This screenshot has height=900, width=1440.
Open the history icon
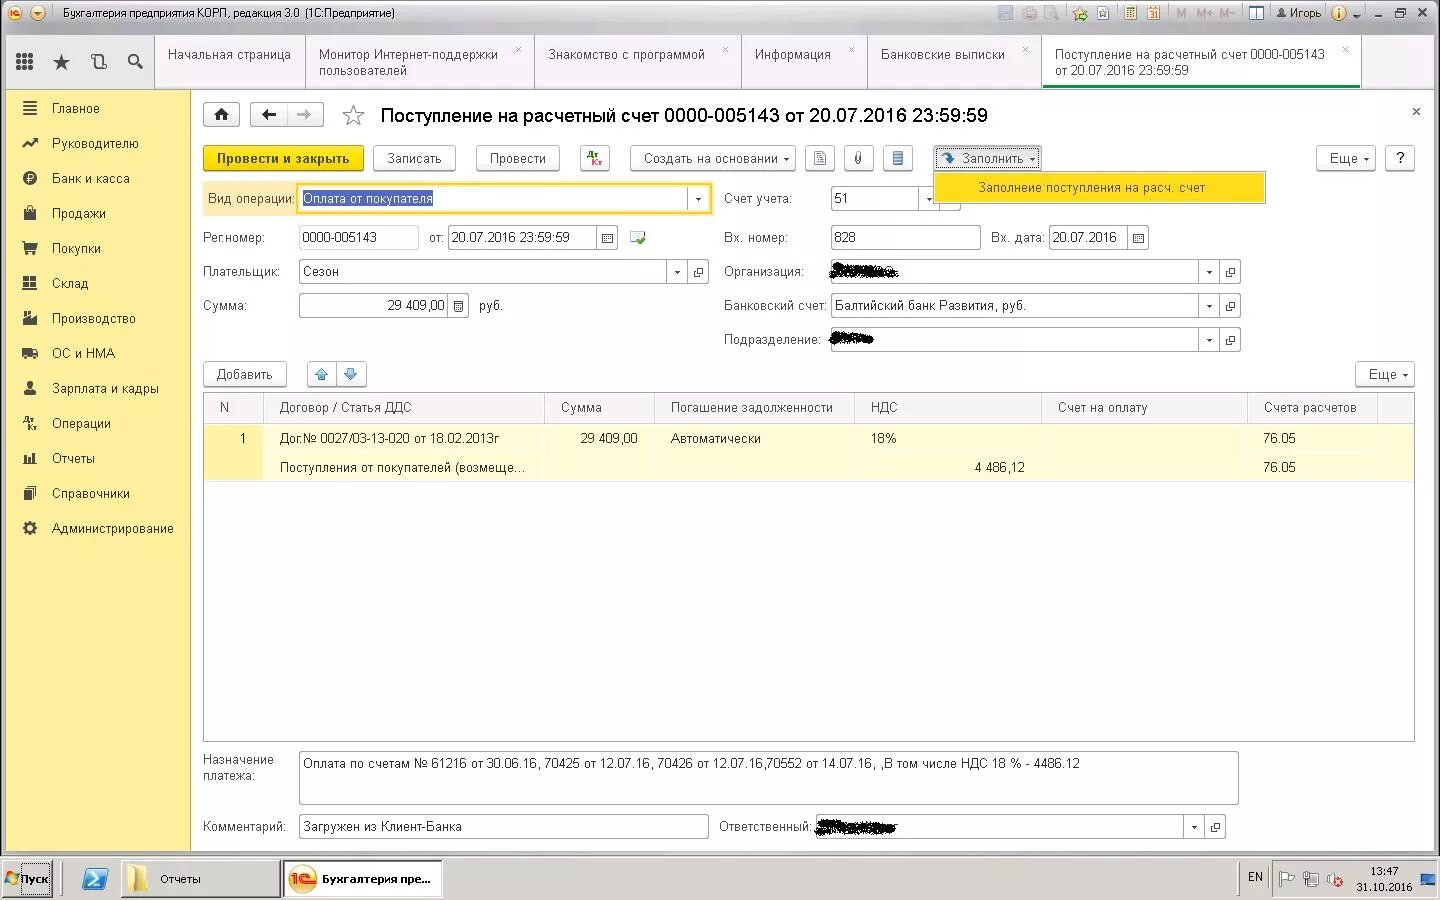(x=98, y=62)
